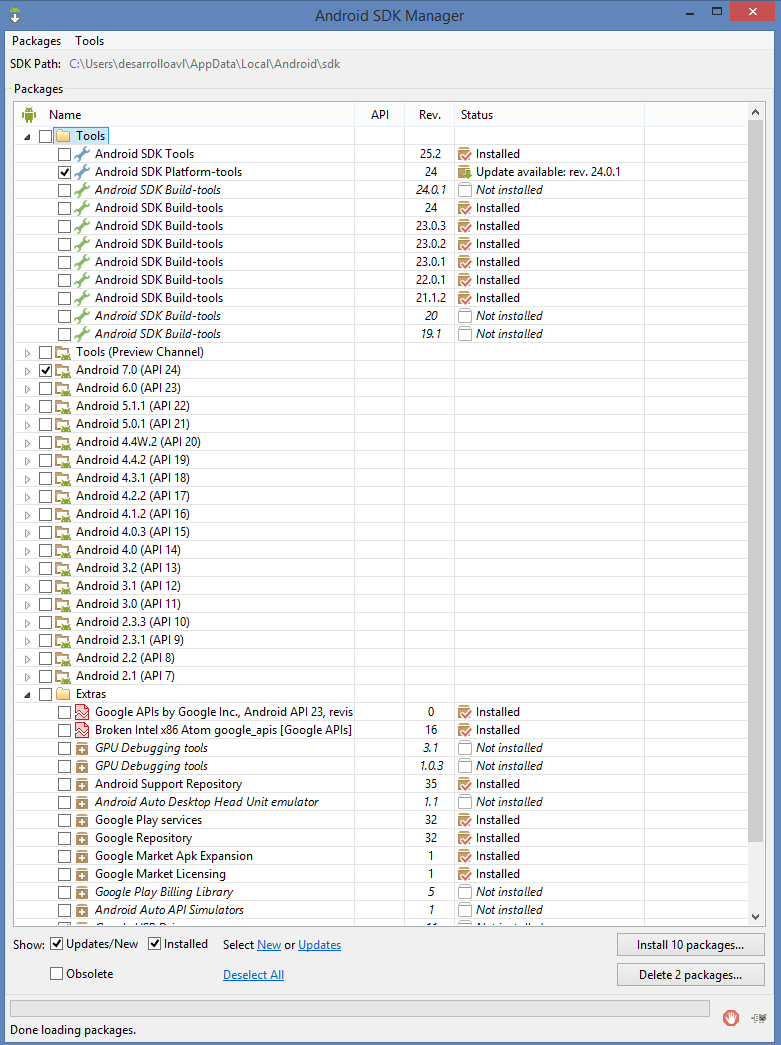Click the folder icon for Tools (Preview Channel)
The height and width of the screenshot is (1045, 781).
point(63,352)
